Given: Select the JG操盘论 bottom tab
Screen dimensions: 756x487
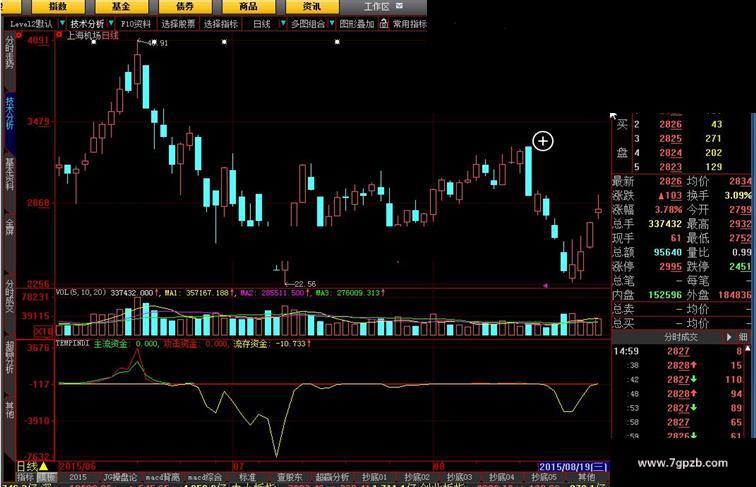Looking at the screenshot, I should point(120,477).
